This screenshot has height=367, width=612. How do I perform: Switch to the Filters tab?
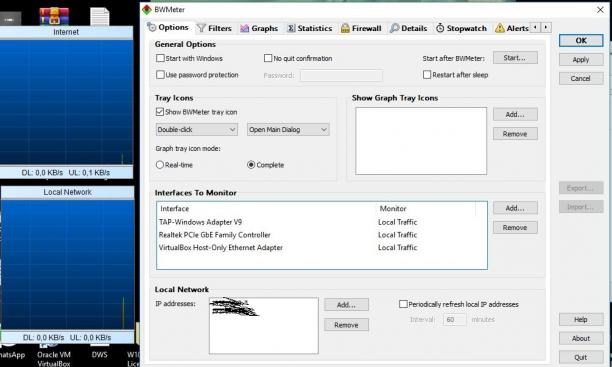(214, 28)
